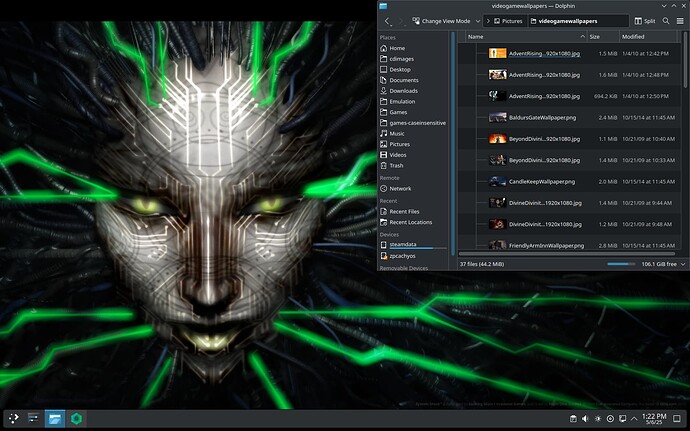Open the Change View Mode button
Image resolution: width=690 pixels, height=431 pixels.
(441, 21)
